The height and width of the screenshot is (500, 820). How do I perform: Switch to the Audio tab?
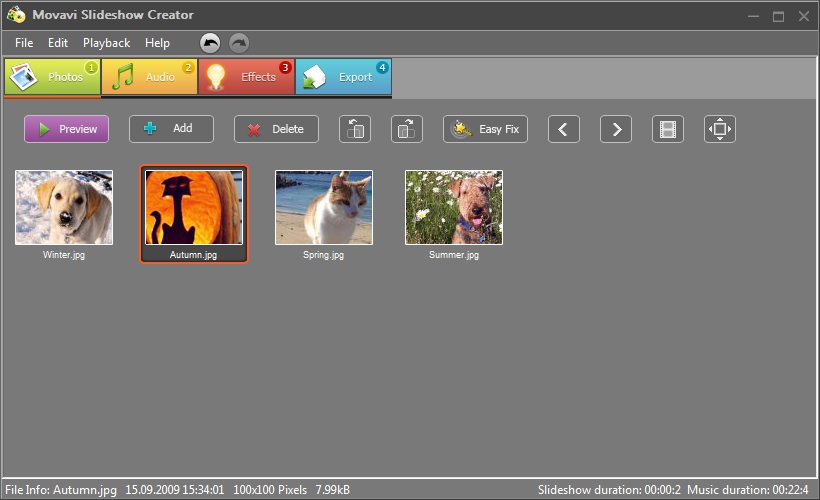149,77
